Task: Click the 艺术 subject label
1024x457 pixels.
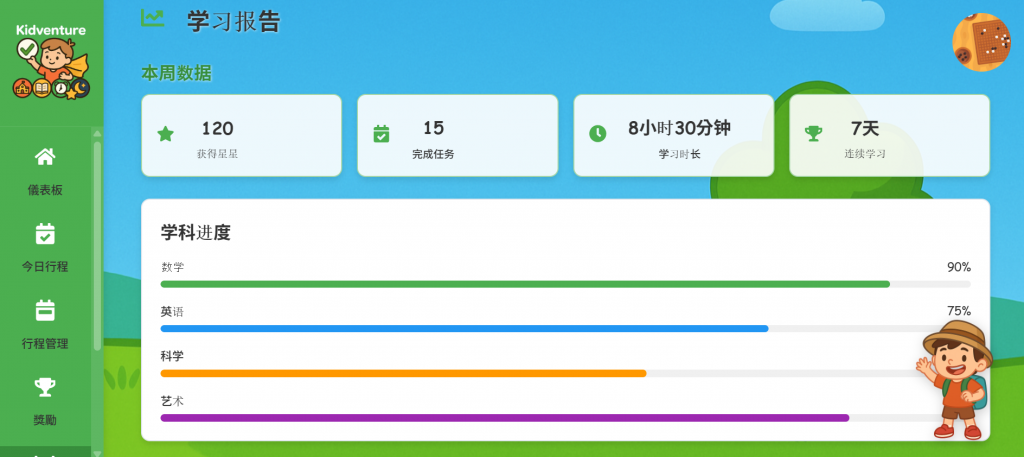Action: (172, 401)
